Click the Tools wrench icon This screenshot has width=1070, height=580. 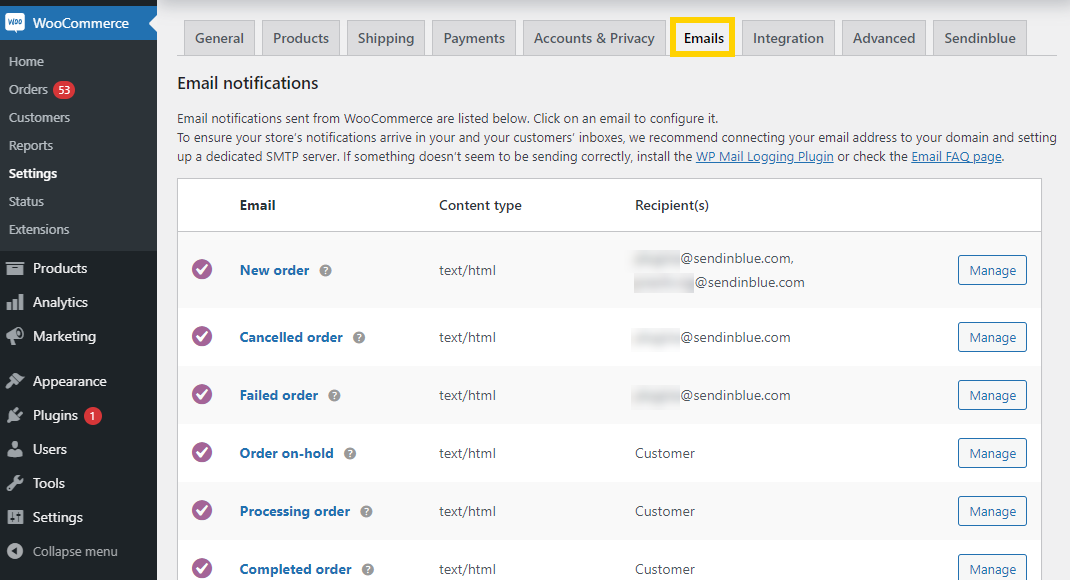(16, 483)
